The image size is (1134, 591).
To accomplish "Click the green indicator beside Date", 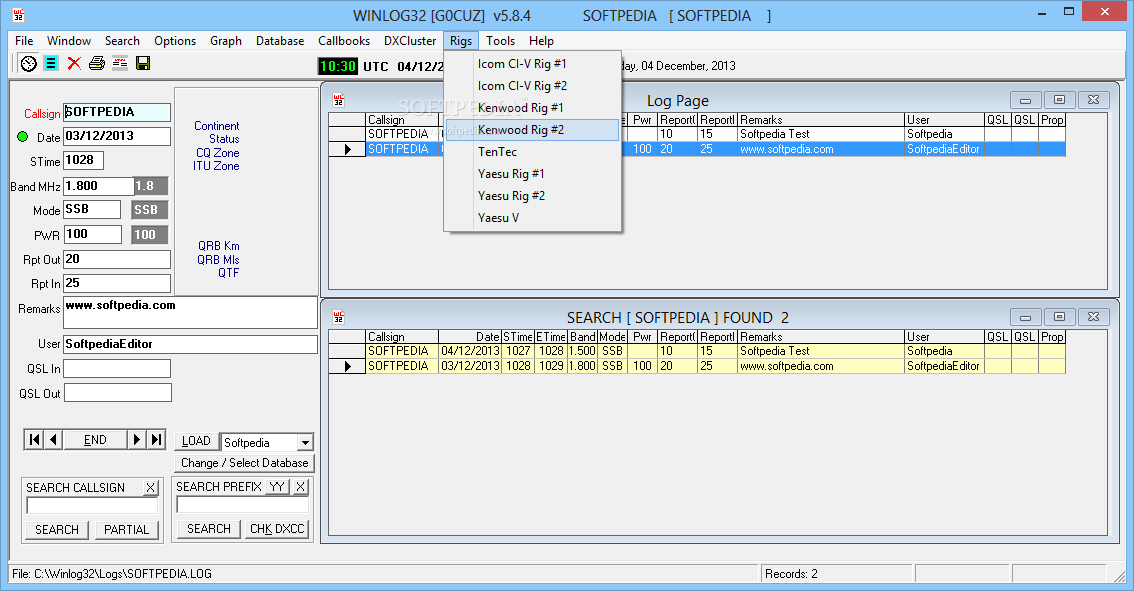I will (22, 137).
